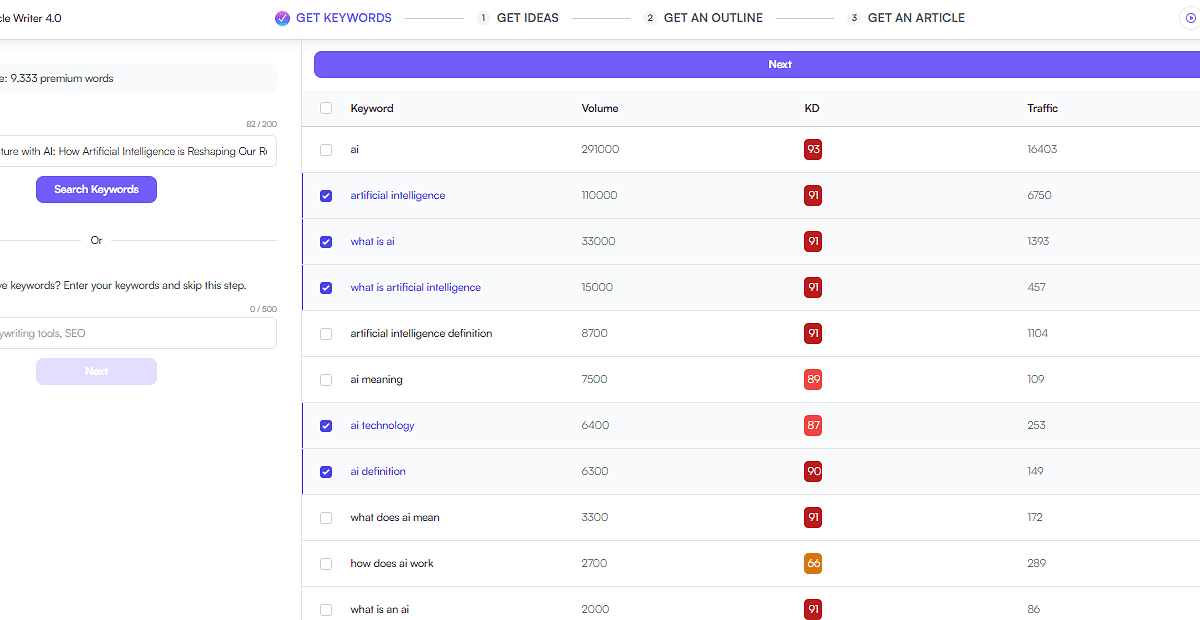Click the step 3 circle icon
The height and width of the screenshot is (620, 1200).
pyautogui.click(x=854, y=18)
